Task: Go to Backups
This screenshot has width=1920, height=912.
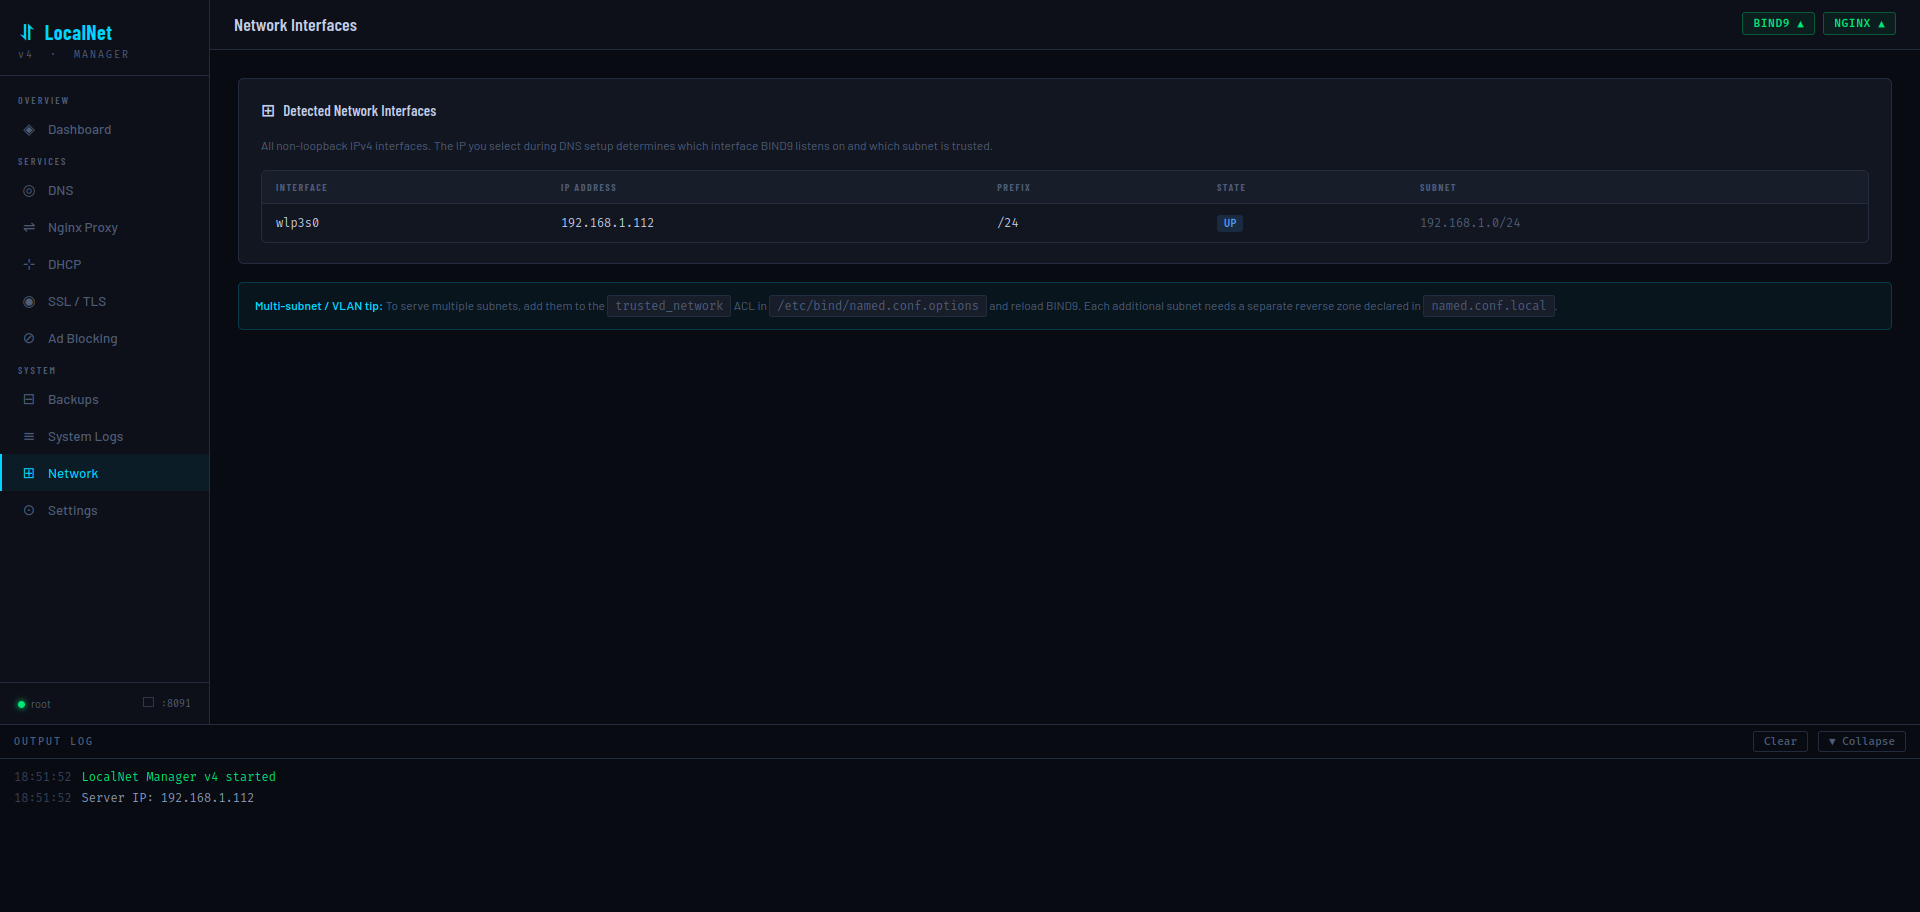Action: click(x=105, y=400)
